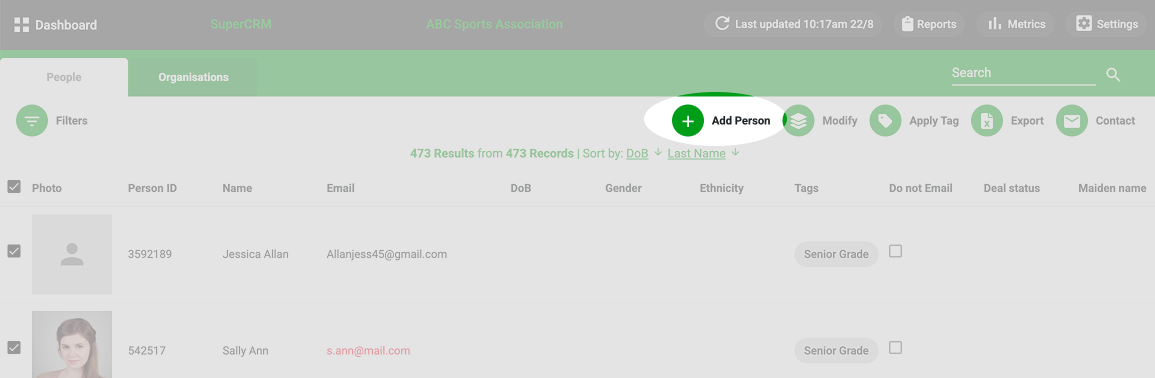Click the Modify layers icon
The width and height of the screenshot is (1155, 378).
tap(798, 121)
